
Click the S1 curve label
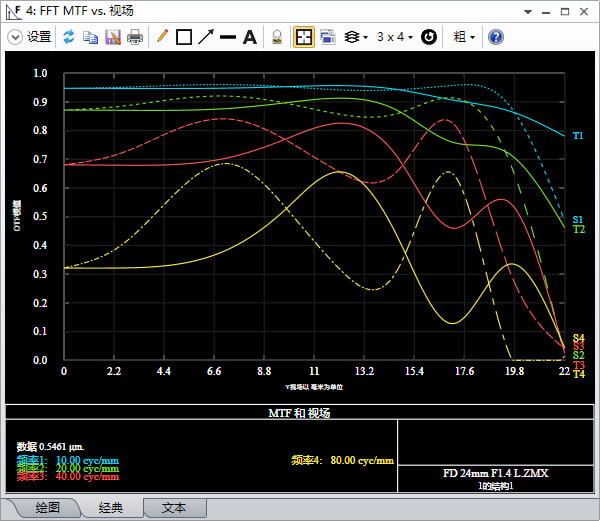pyautogui.click(x=578, y=220)
